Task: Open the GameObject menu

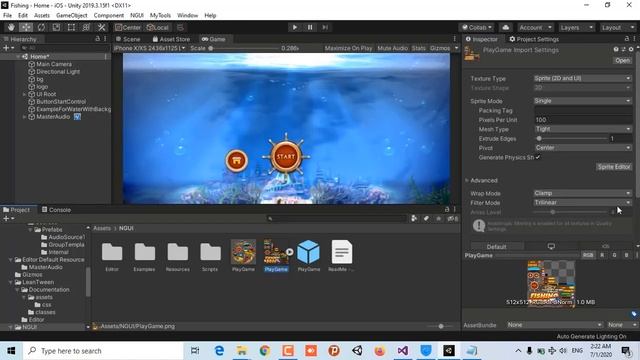Action: 72,16
